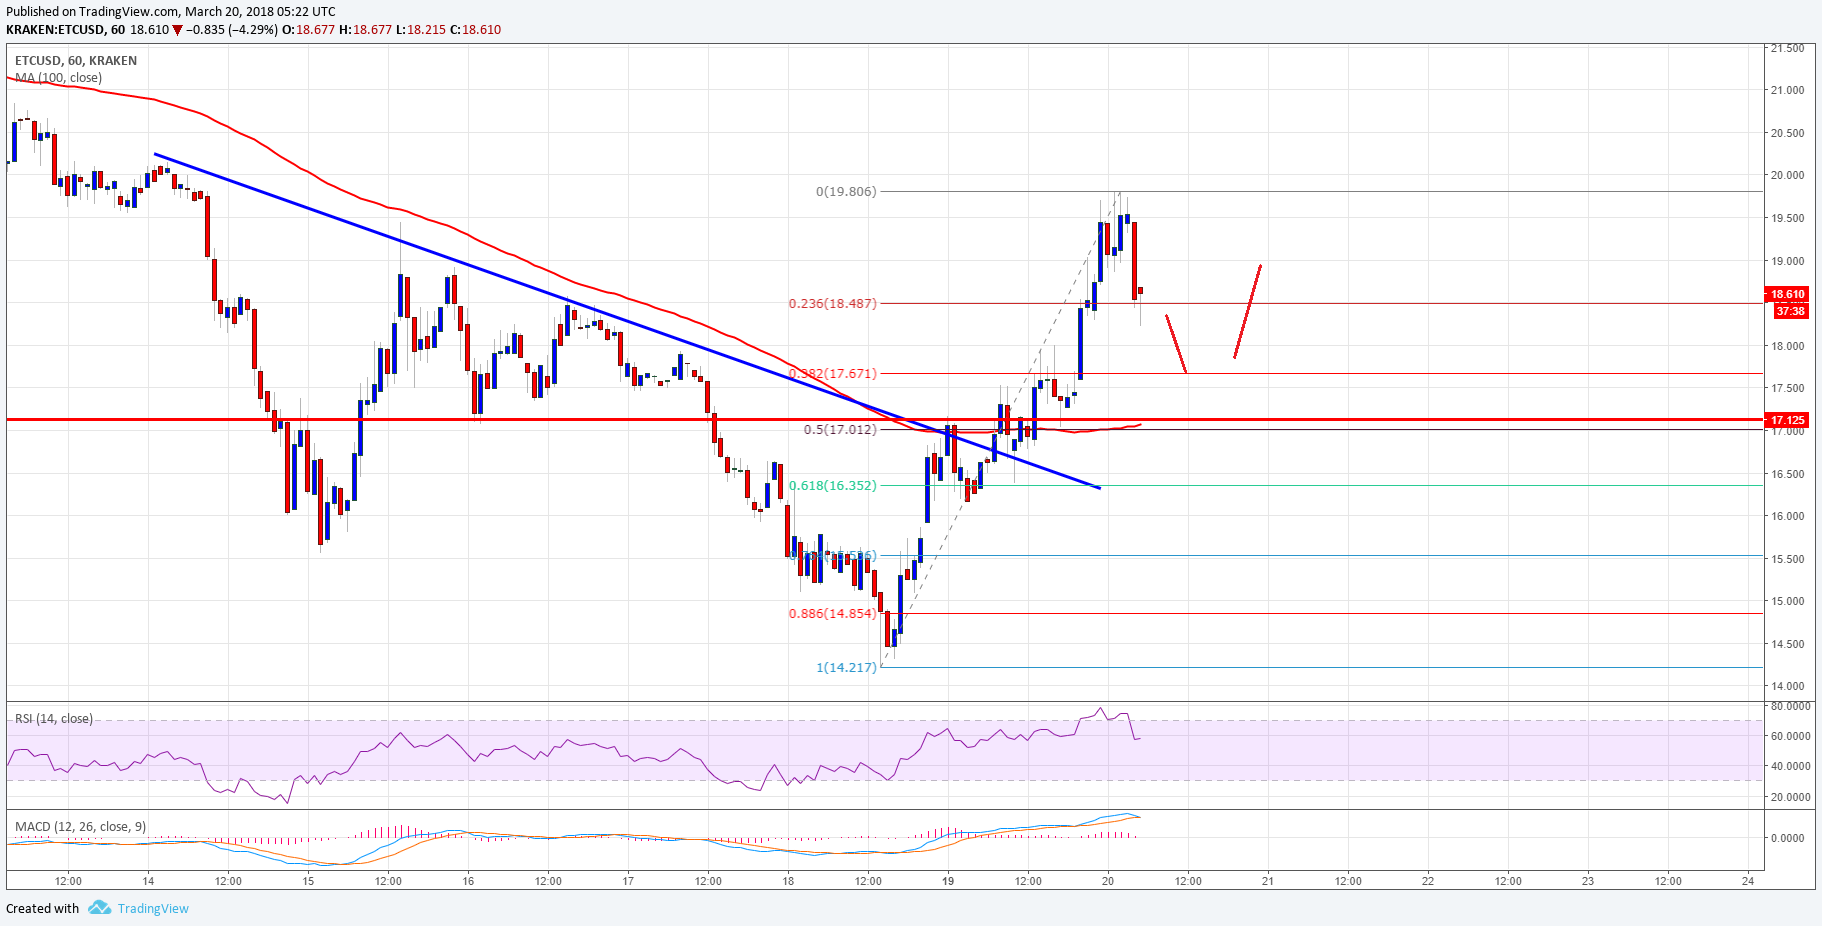Click date label 17 on time axis
Viewport: 1822px width, 926px height.
click(628, 881)
